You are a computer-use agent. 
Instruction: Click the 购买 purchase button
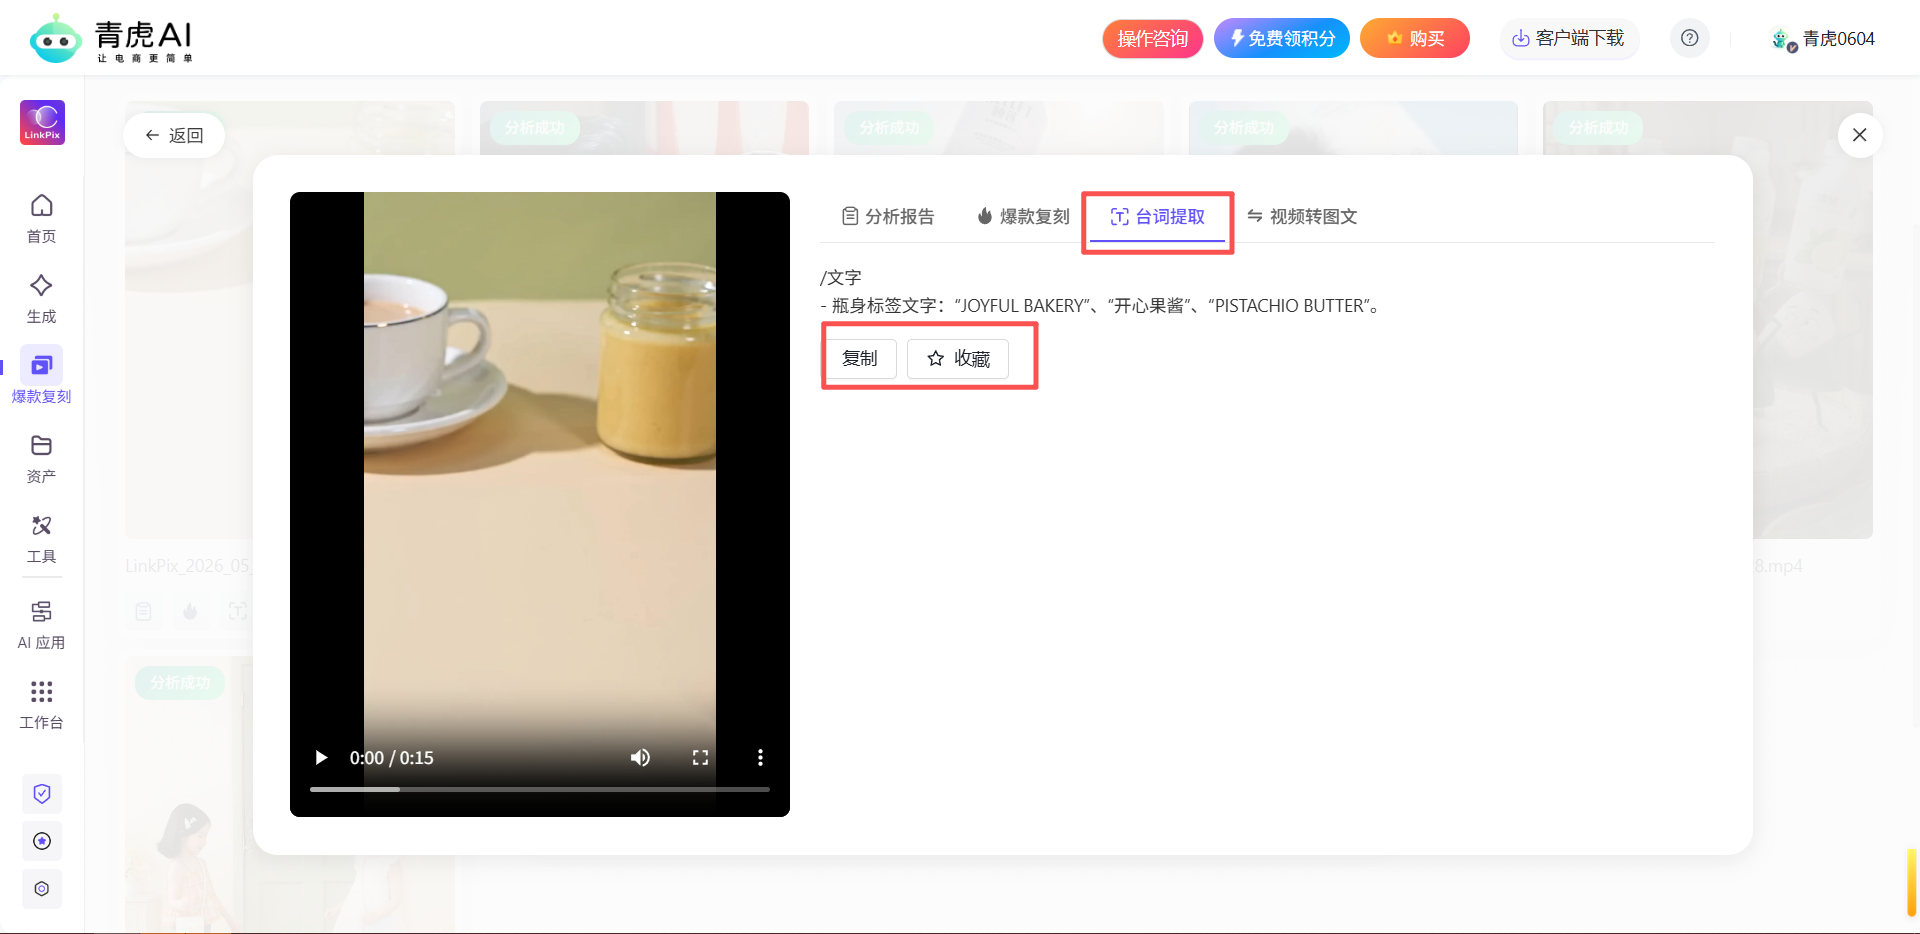tap(1415, 38)
